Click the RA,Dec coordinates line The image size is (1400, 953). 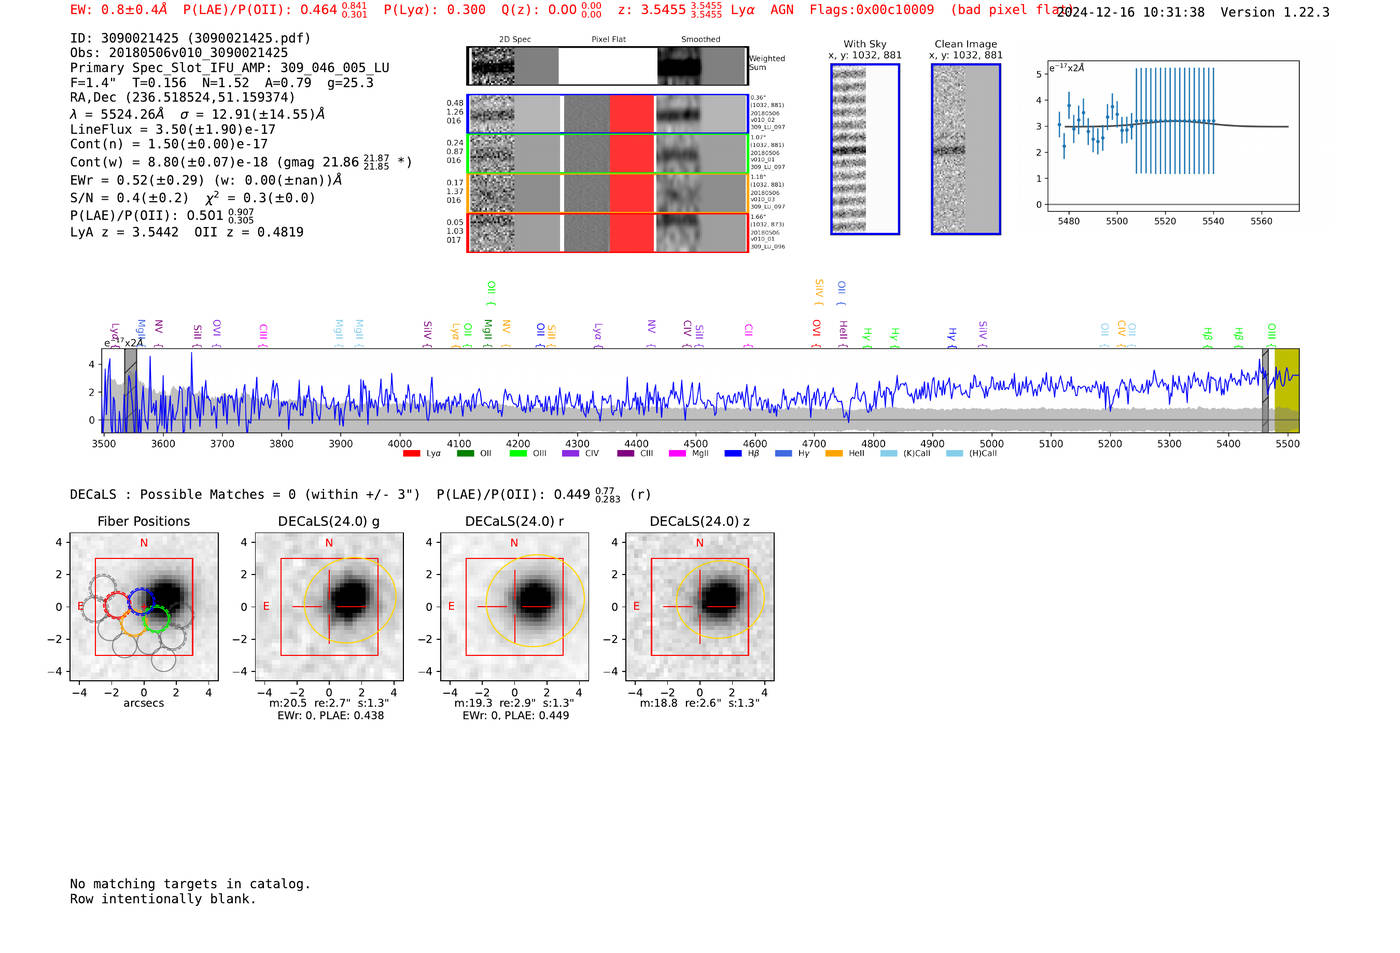(x=183, y=97)
